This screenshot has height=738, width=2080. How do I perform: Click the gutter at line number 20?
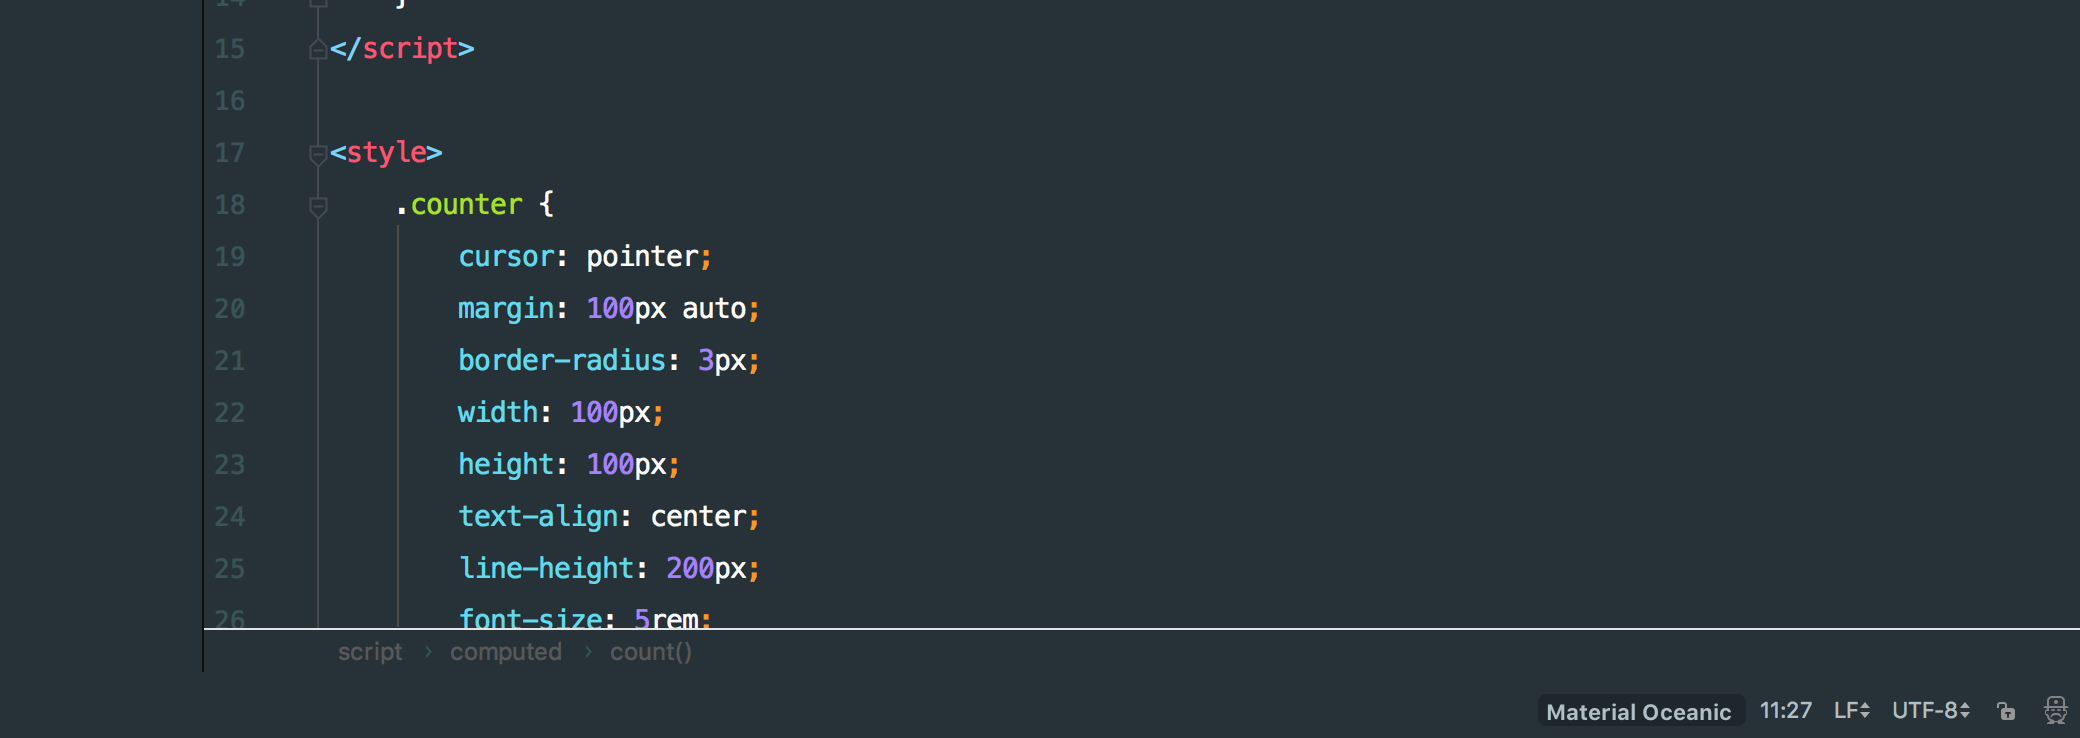pos(230,309)
